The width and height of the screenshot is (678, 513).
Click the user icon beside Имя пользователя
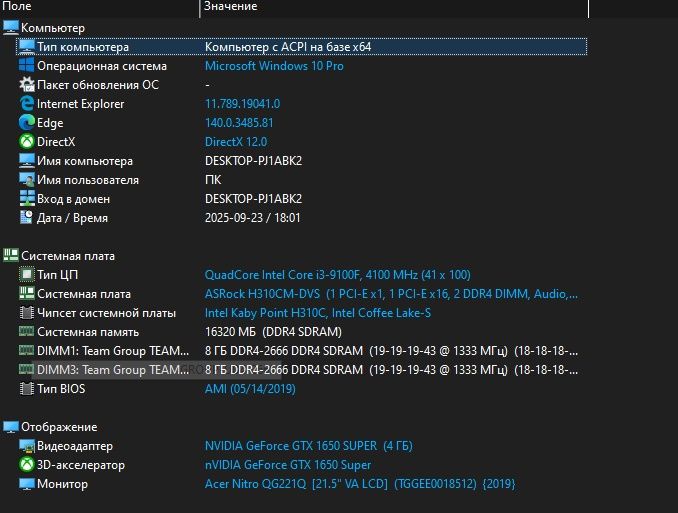(26, 180)
